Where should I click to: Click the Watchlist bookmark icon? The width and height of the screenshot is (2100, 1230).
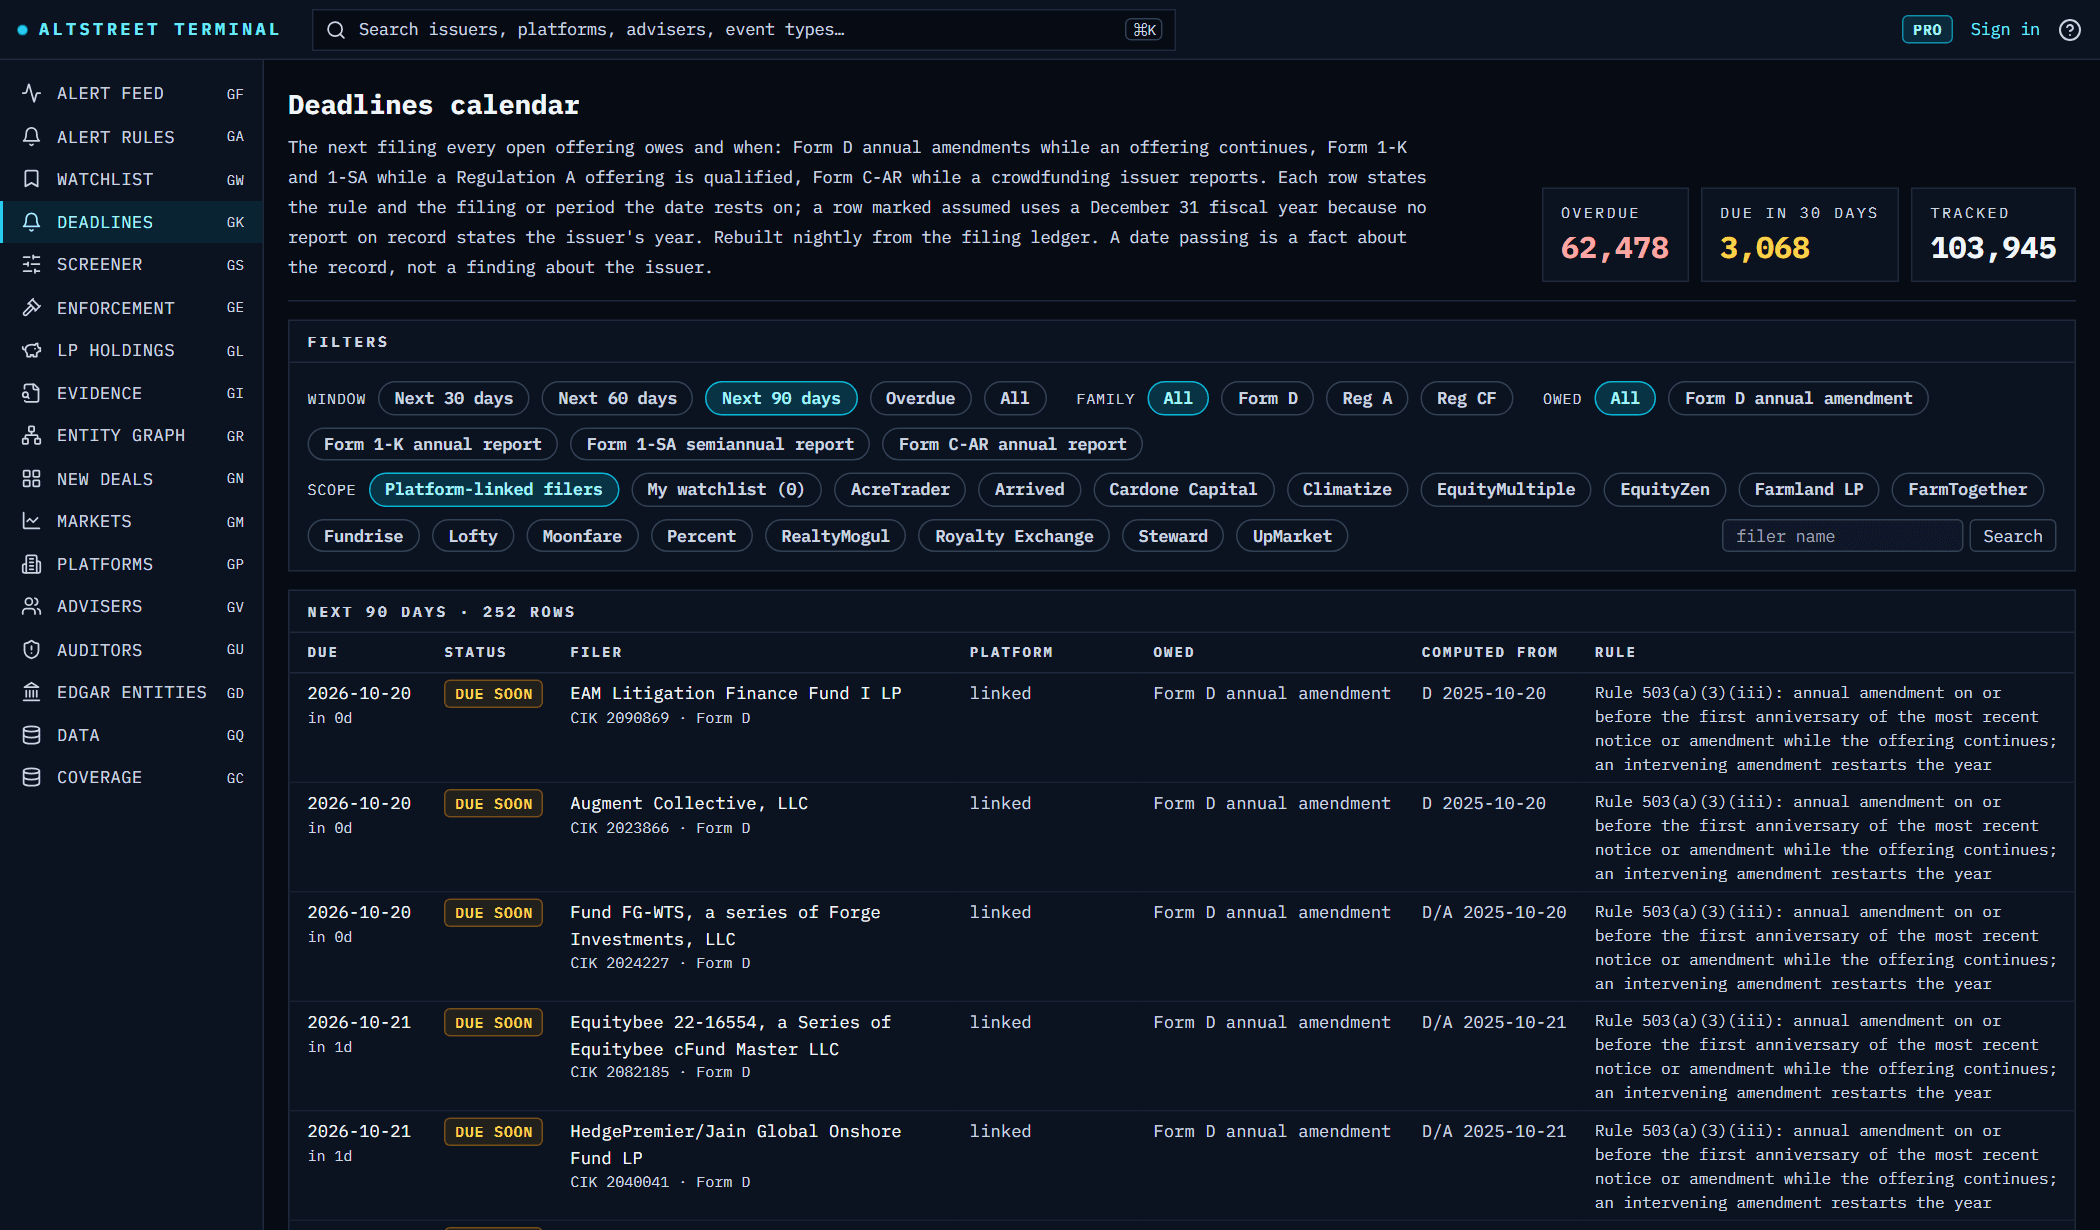(x=31, y=179)
